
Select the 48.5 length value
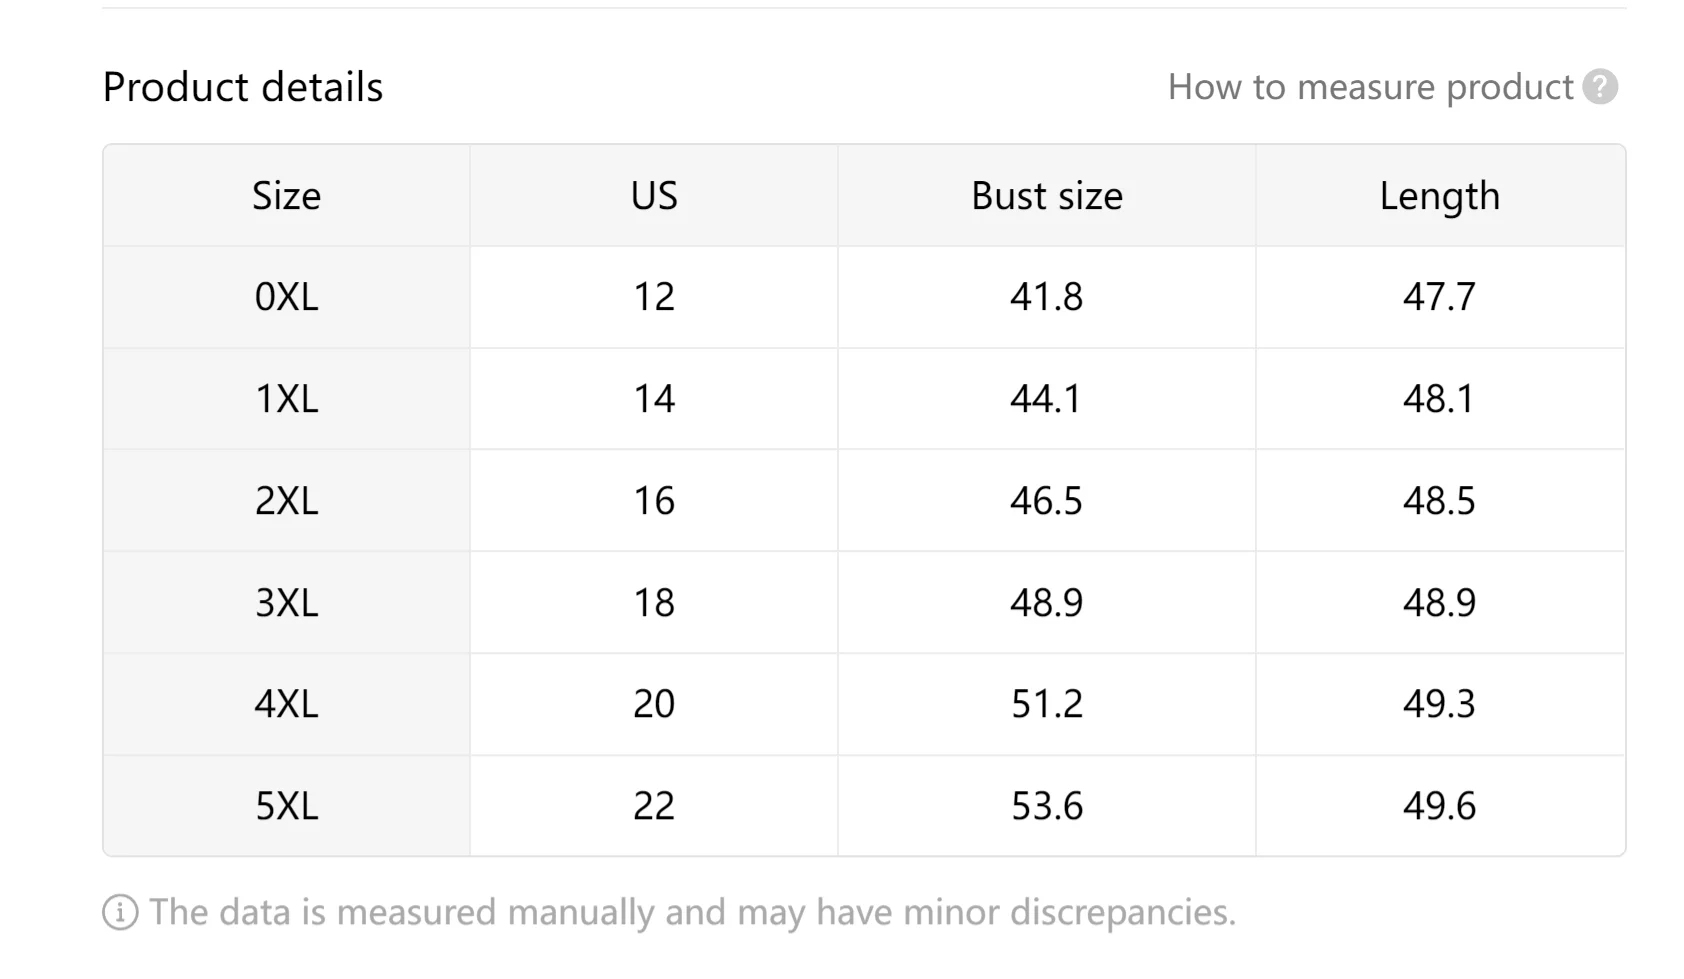coord(1439,501)
